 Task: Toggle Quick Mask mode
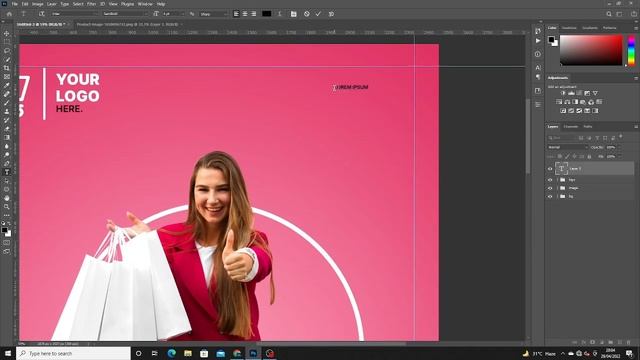[7, 243]
